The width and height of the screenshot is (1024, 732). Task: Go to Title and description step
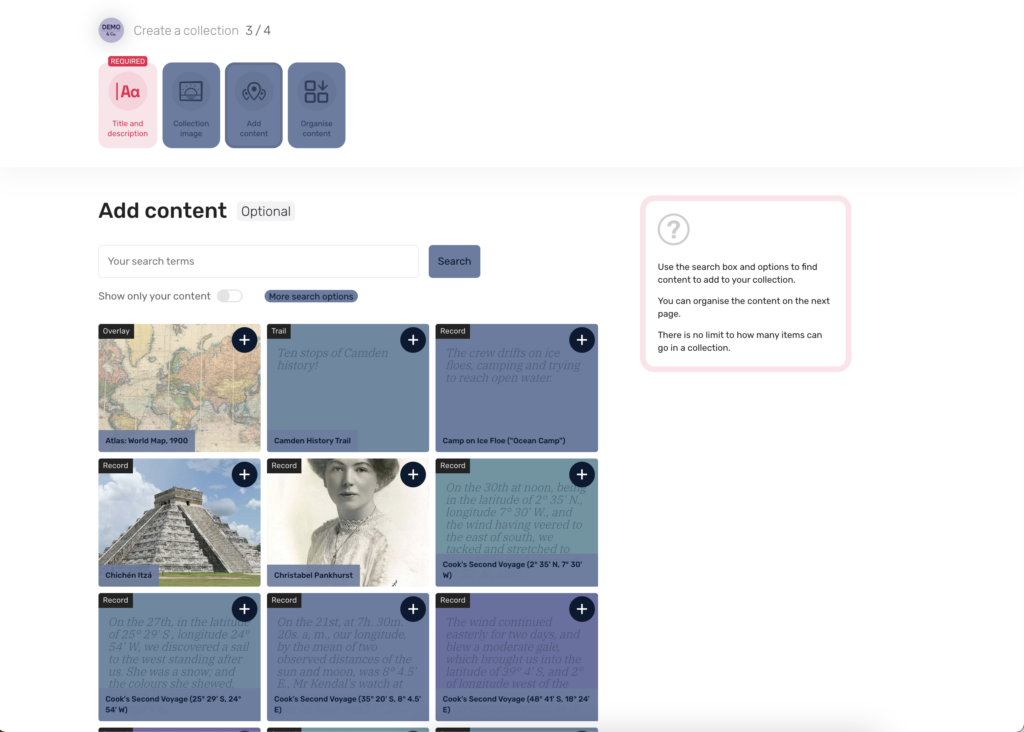(x=128, y=105)
